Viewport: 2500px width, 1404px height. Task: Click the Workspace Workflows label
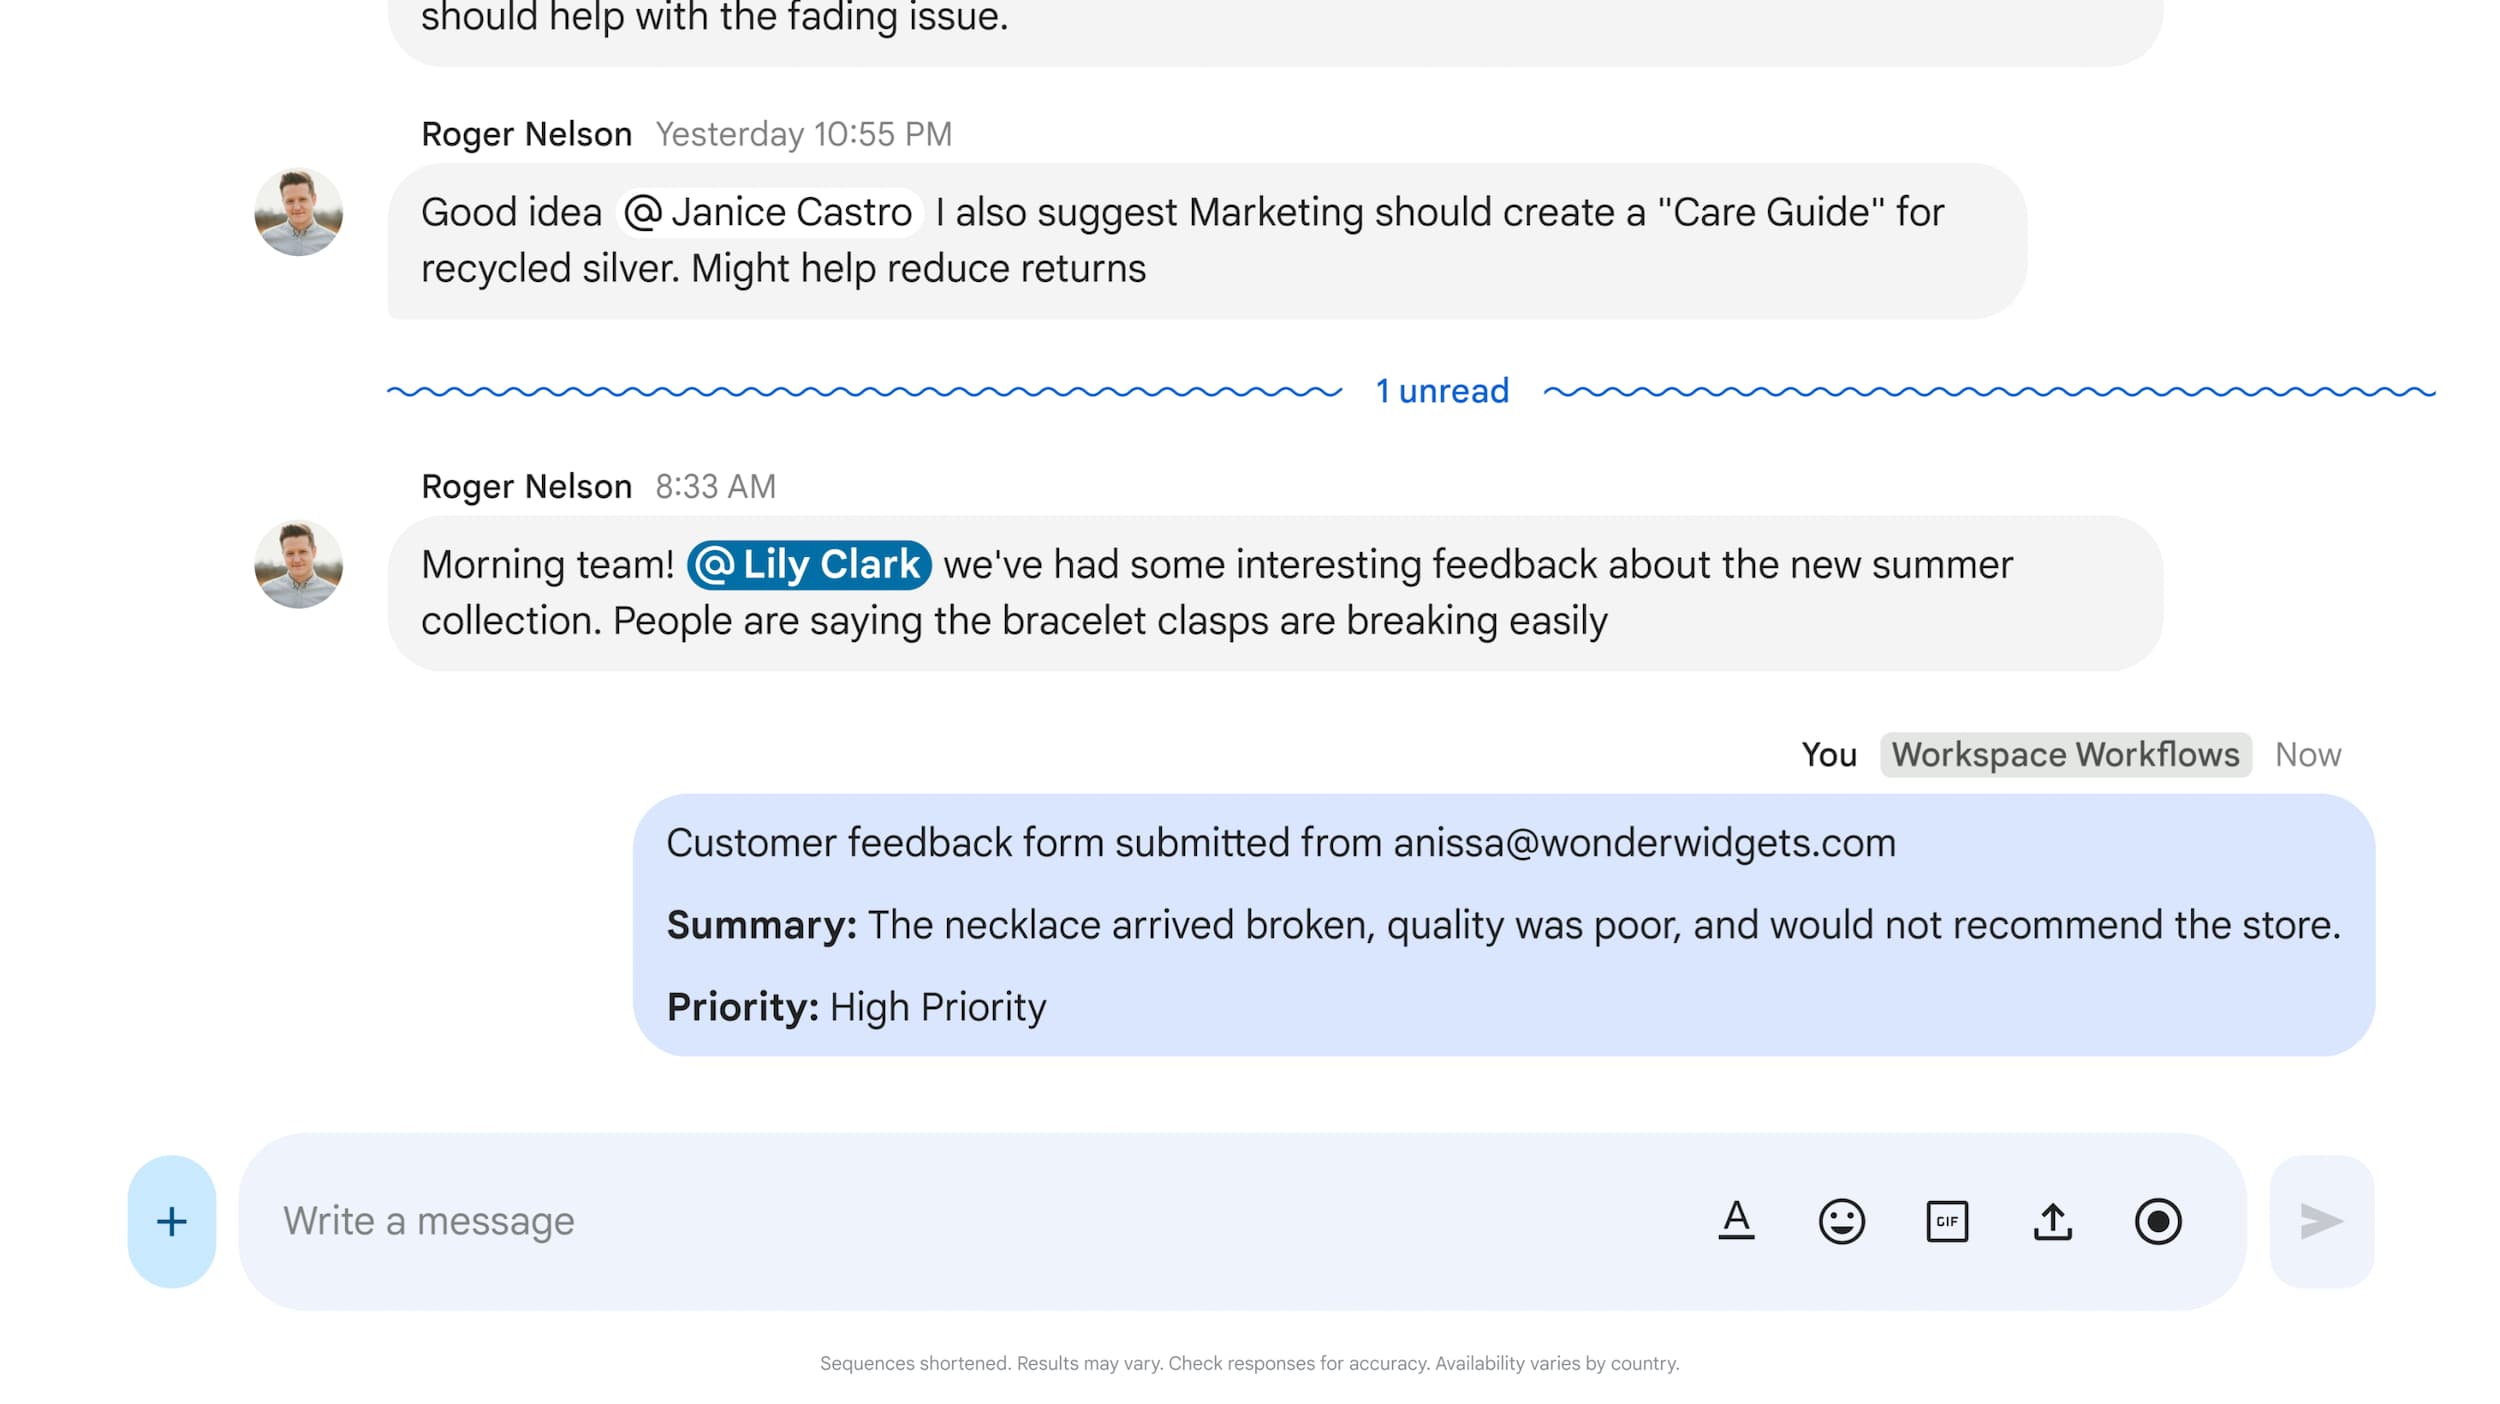(x=2065, y=754)
